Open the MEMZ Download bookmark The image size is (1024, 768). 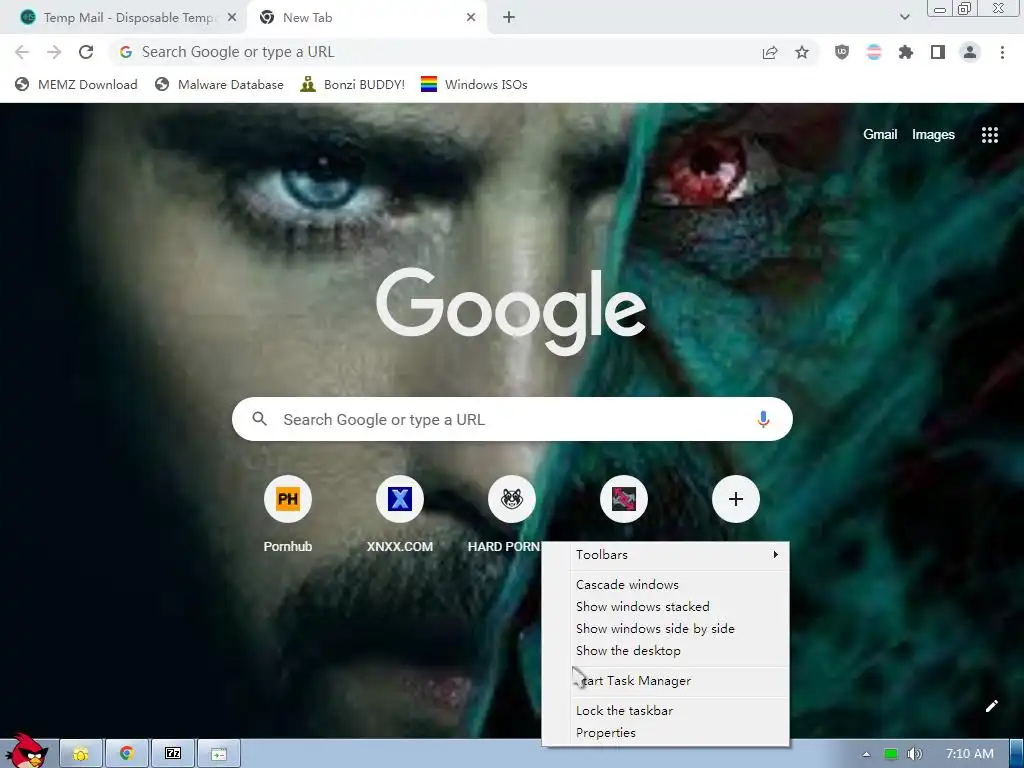(76, 84)
